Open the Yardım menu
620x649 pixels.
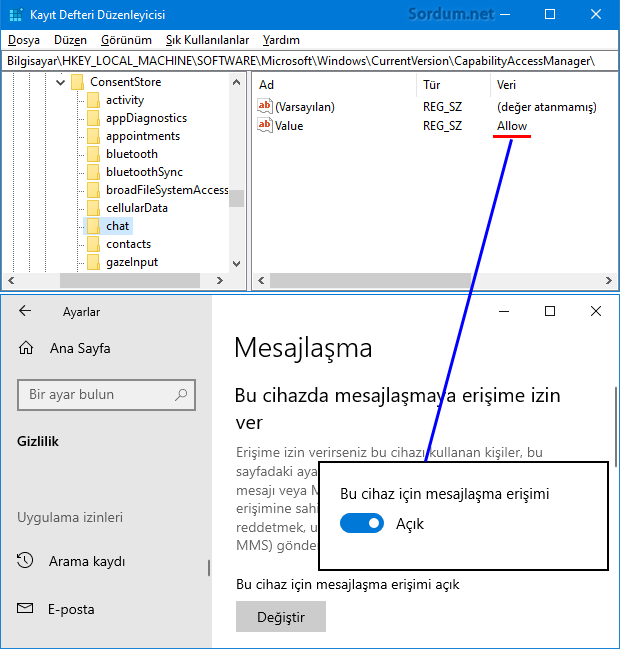point(281,40)
